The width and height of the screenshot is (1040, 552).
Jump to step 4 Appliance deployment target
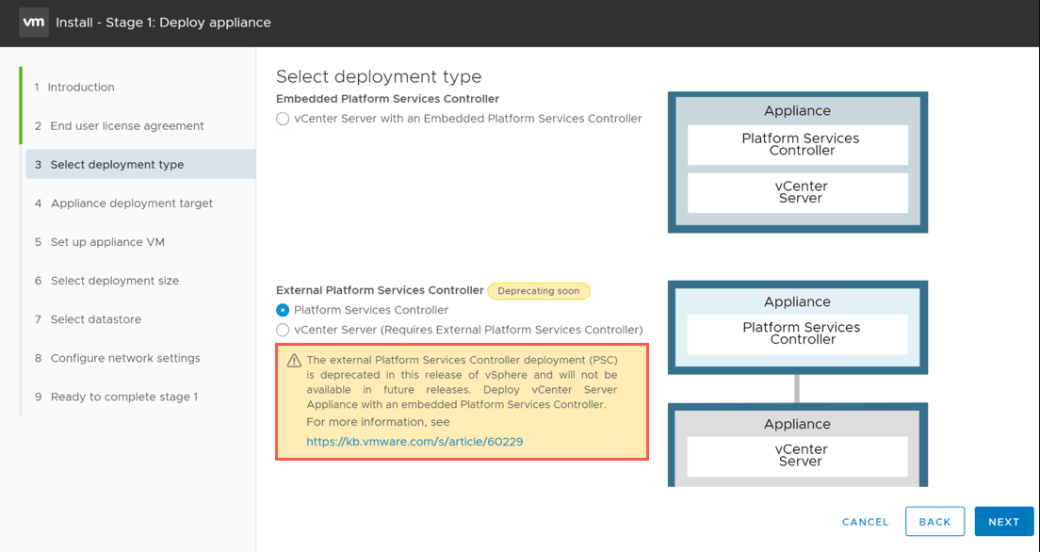(131, 203)
